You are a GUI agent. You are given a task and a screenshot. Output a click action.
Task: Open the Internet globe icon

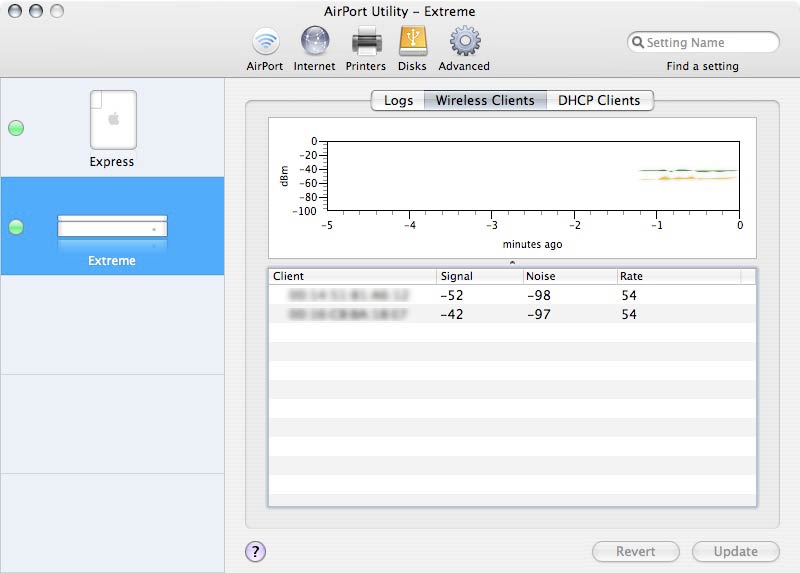pyautogui.click(x=314, y=41)
